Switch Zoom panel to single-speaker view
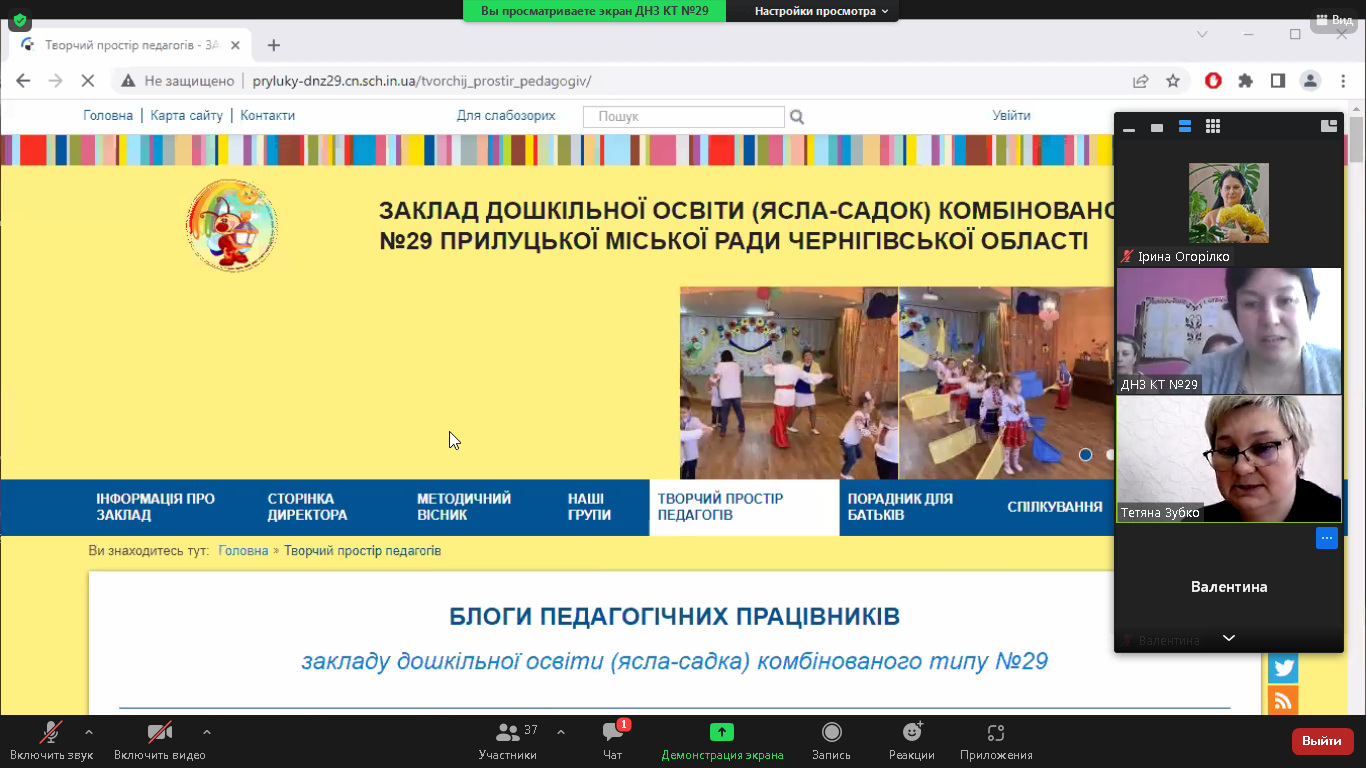Viewport: 1366px width, 768px height. (1157, 127)
